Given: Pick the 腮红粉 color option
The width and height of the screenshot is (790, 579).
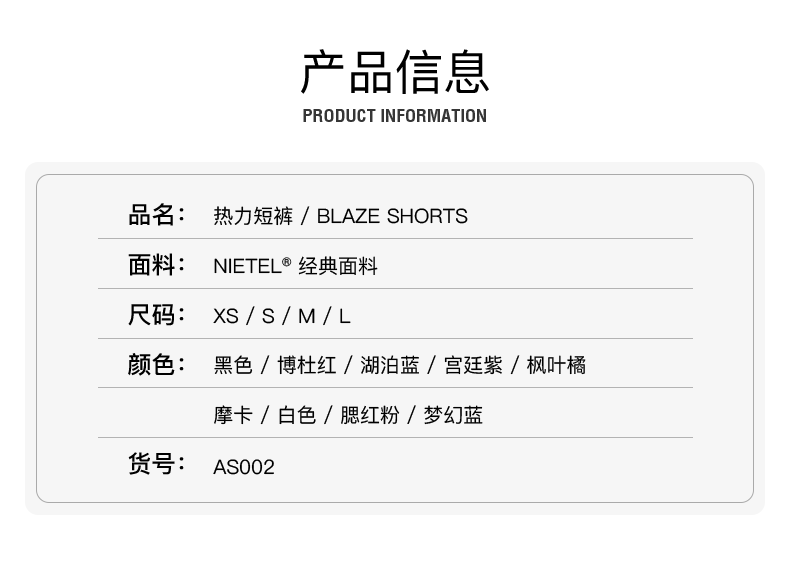Looking at the screenshot, I should tap(369, 415).
